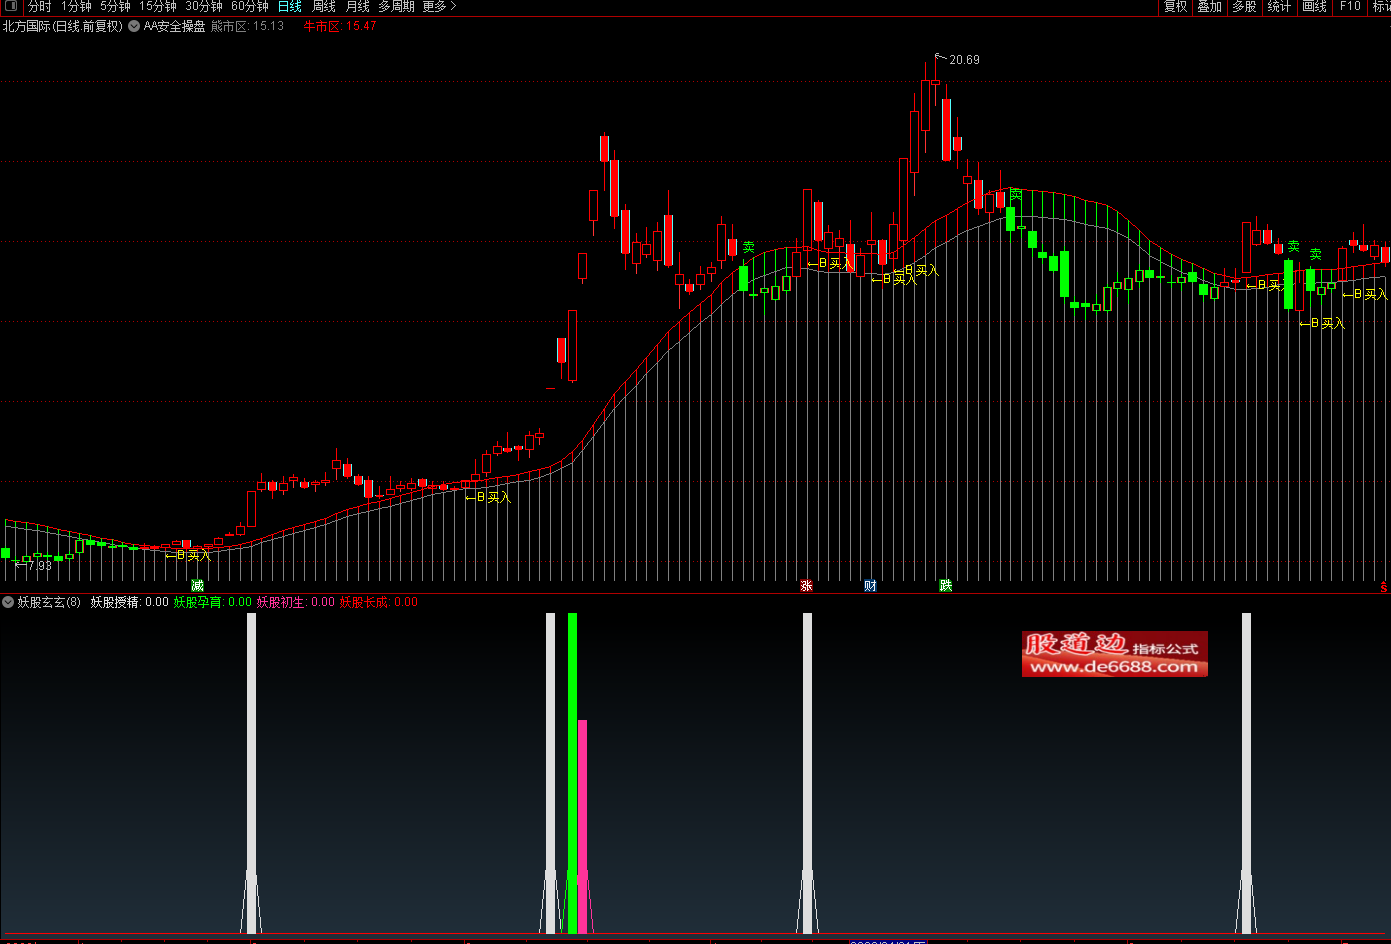Toggle the 叠加 overlay option
1391x944 pixels.
point(1209,7)
